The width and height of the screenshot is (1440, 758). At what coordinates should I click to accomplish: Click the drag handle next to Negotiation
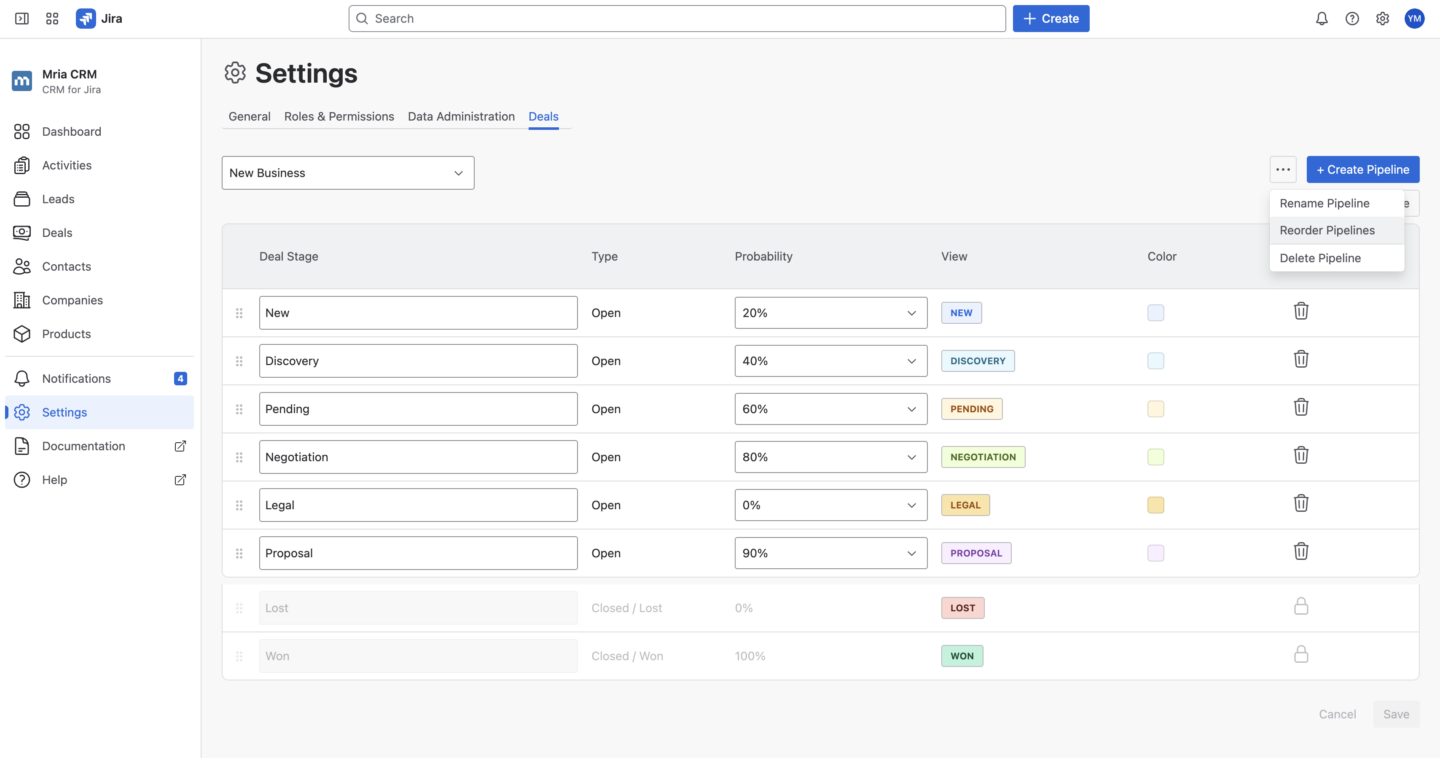239,456
